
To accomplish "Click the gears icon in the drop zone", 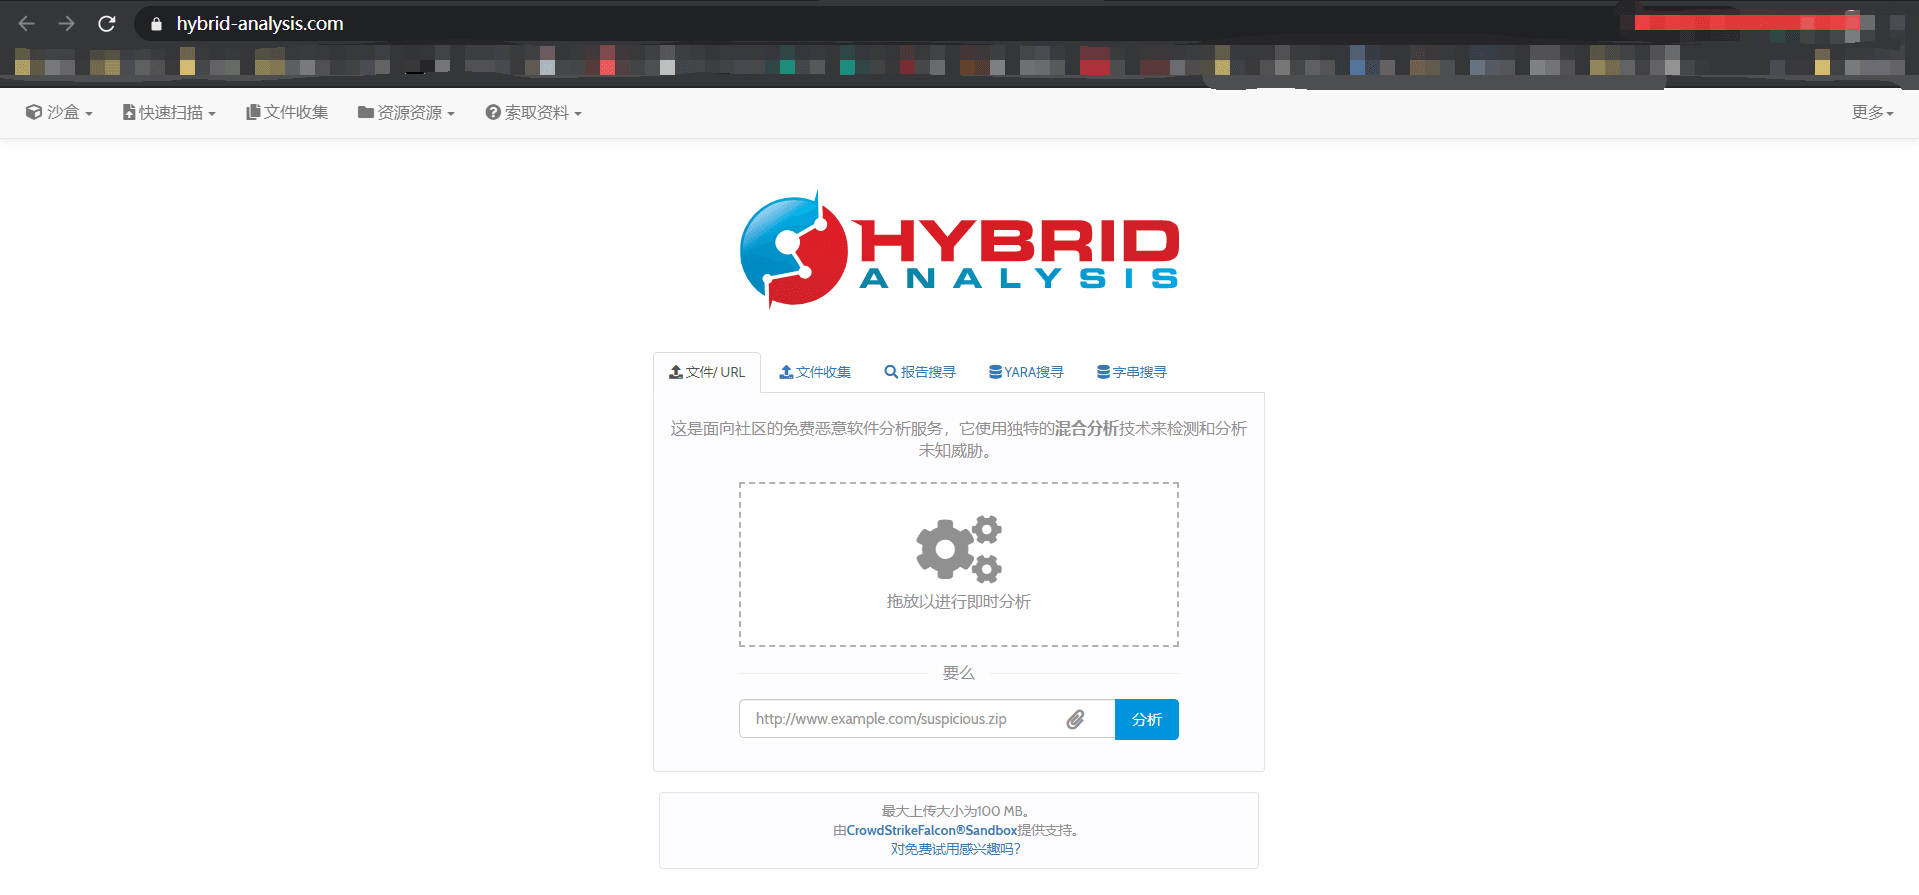I will [958, 548].
